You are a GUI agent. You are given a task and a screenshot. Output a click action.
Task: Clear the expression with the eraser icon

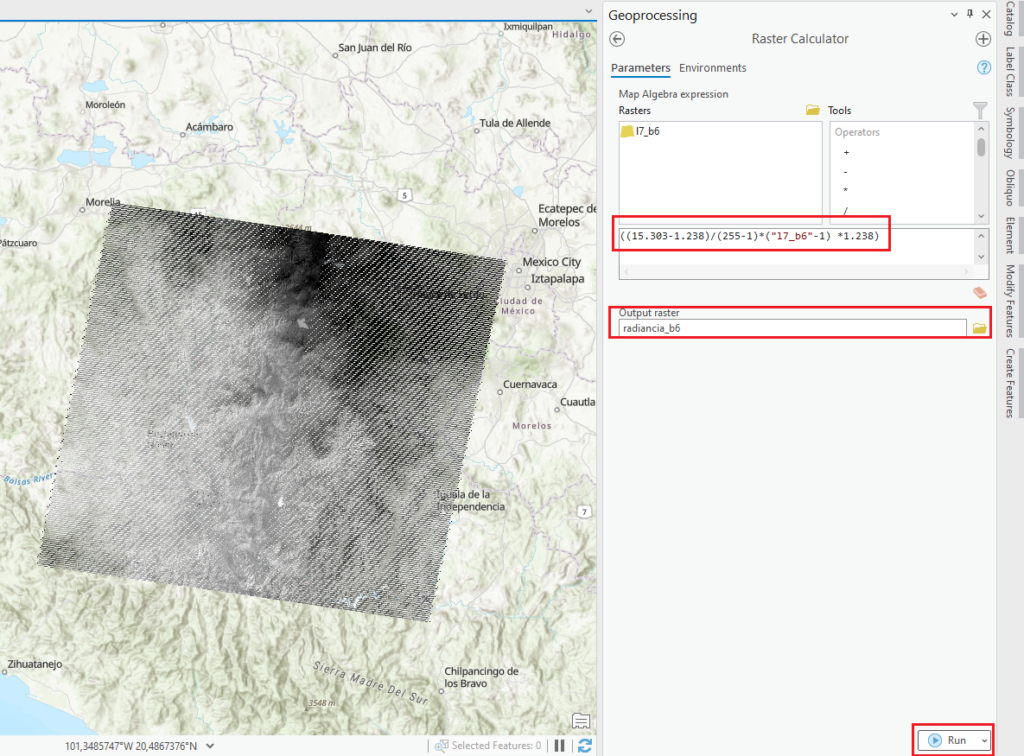[980, 292]
